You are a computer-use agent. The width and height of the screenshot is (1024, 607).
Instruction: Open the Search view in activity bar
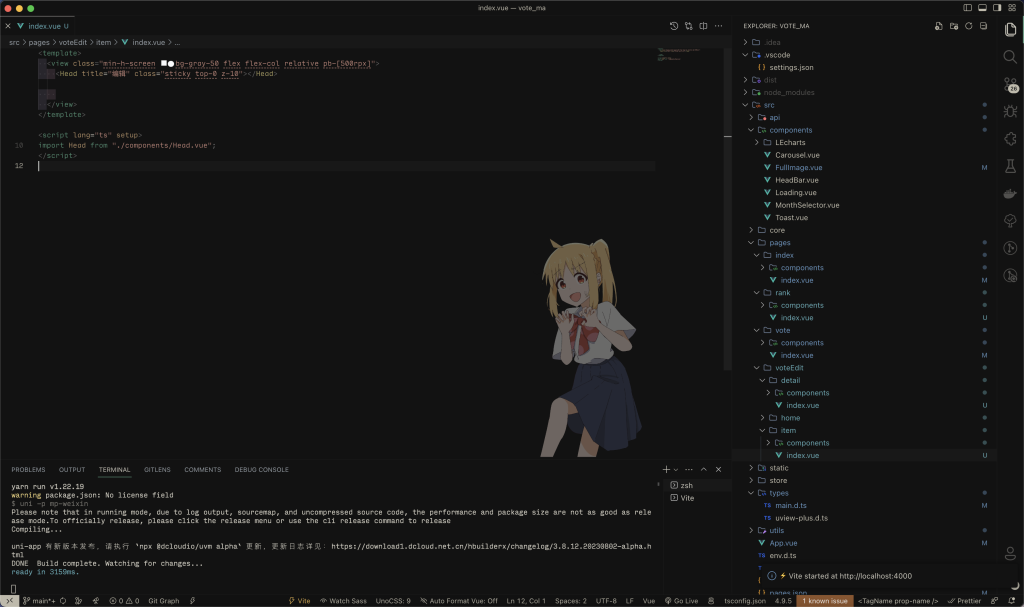[x=1010, y=57]
